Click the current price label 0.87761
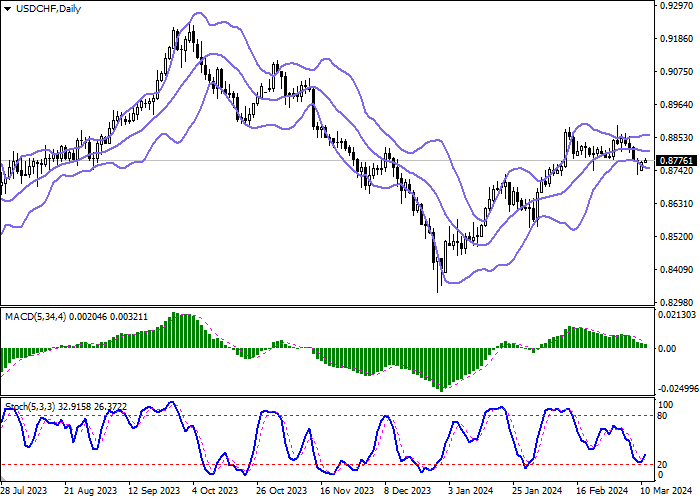The height and width of the screenshot is (500, 700). click(x=677, y=161)
